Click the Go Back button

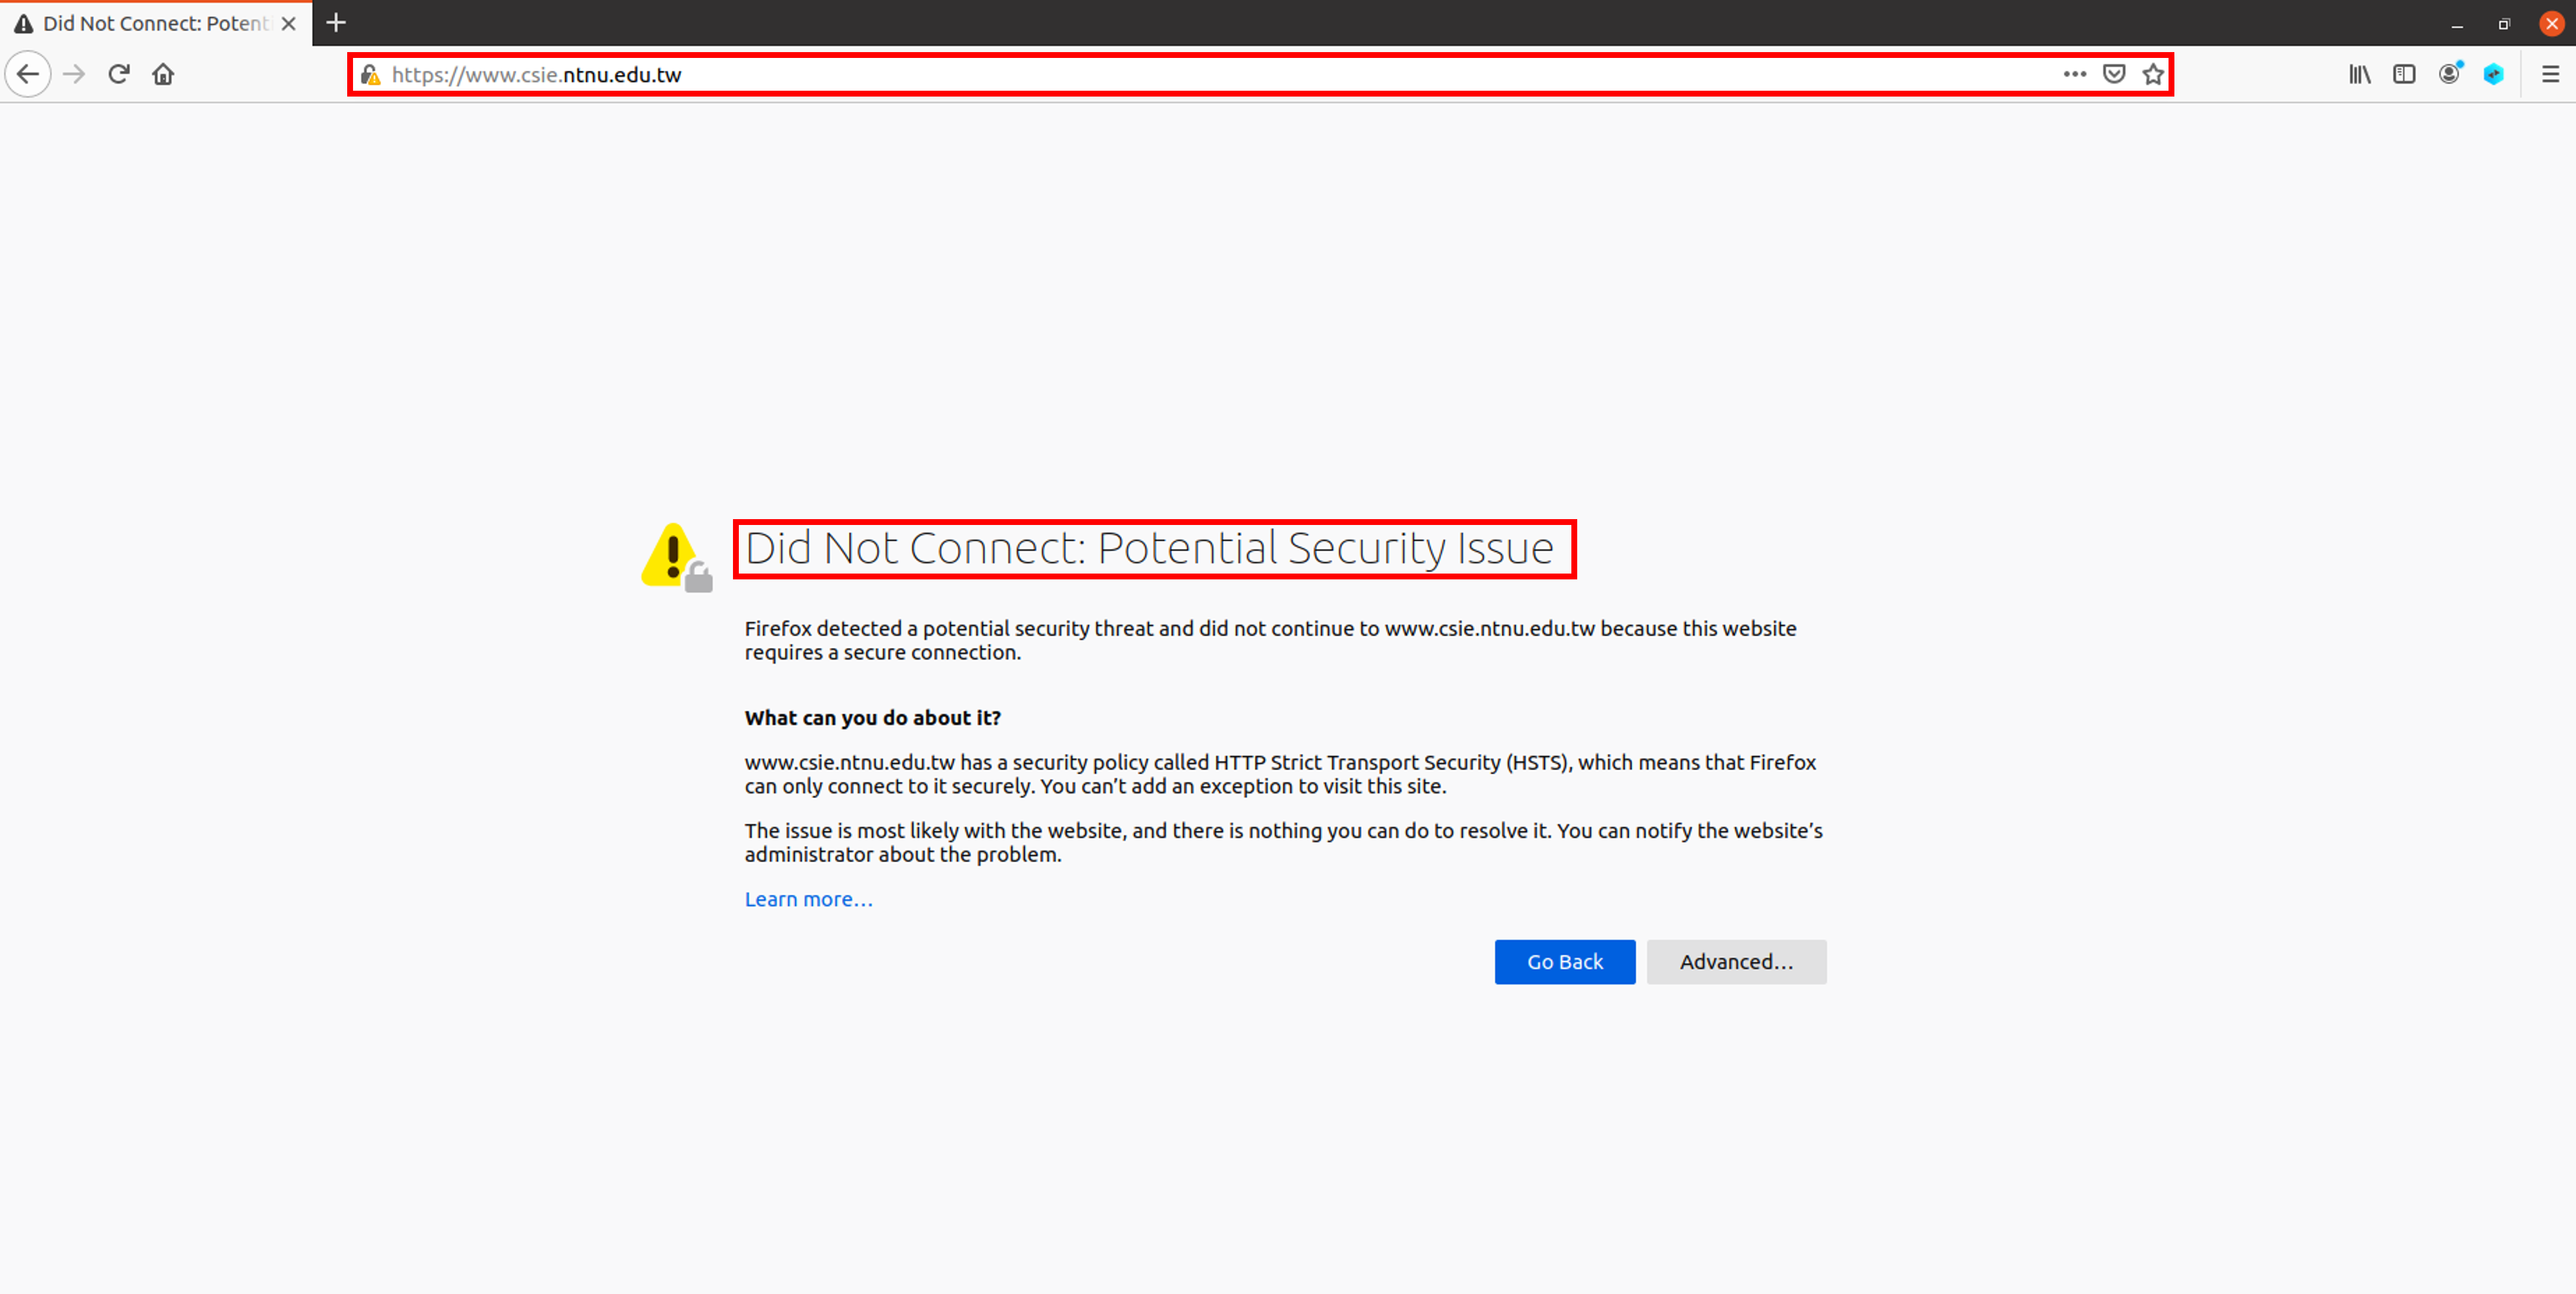pos(1565,961)
